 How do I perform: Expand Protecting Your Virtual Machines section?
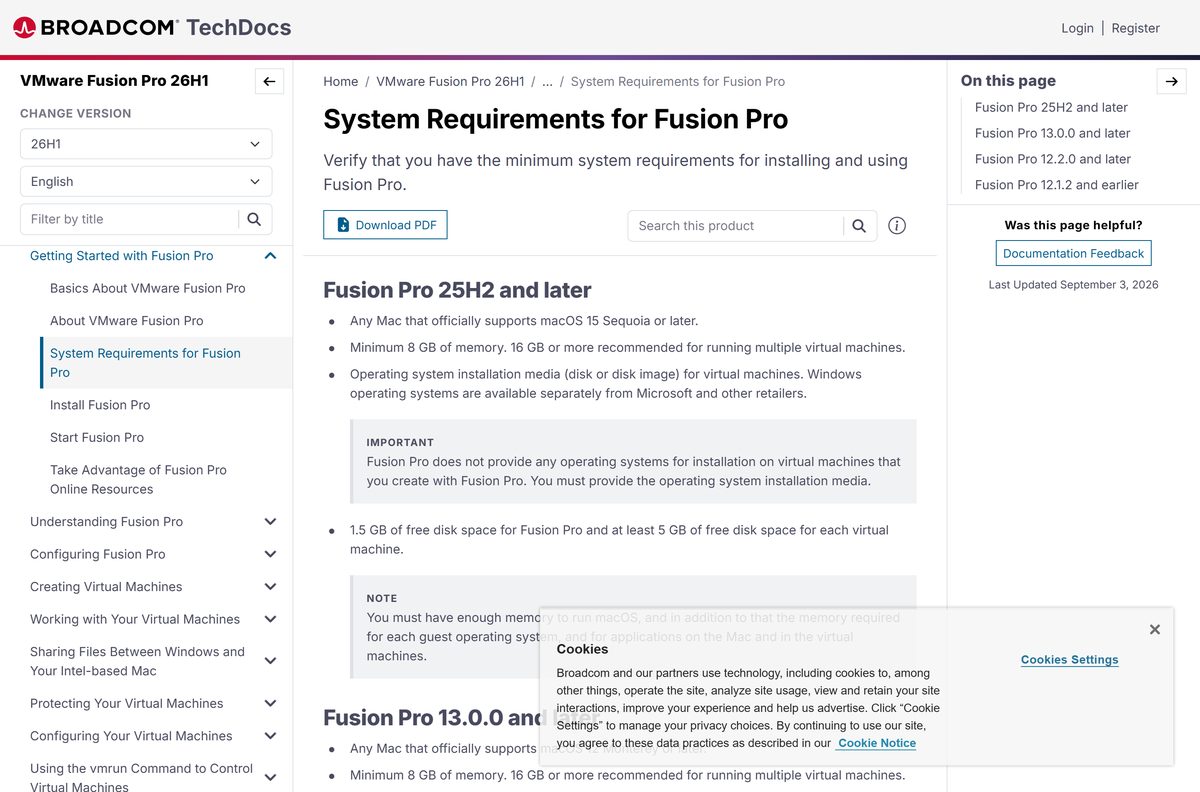pyautogui.click(x=270, y=704)
